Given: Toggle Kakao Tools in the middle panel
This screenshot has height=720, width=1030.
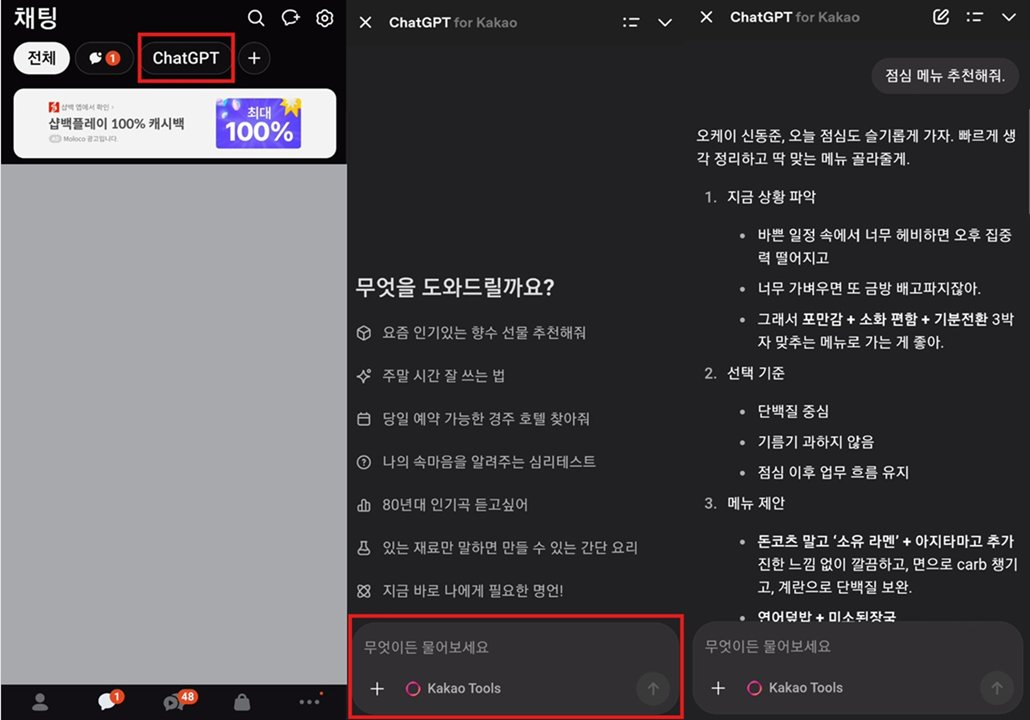Looking at the screenshot, I should coord(453,688).
